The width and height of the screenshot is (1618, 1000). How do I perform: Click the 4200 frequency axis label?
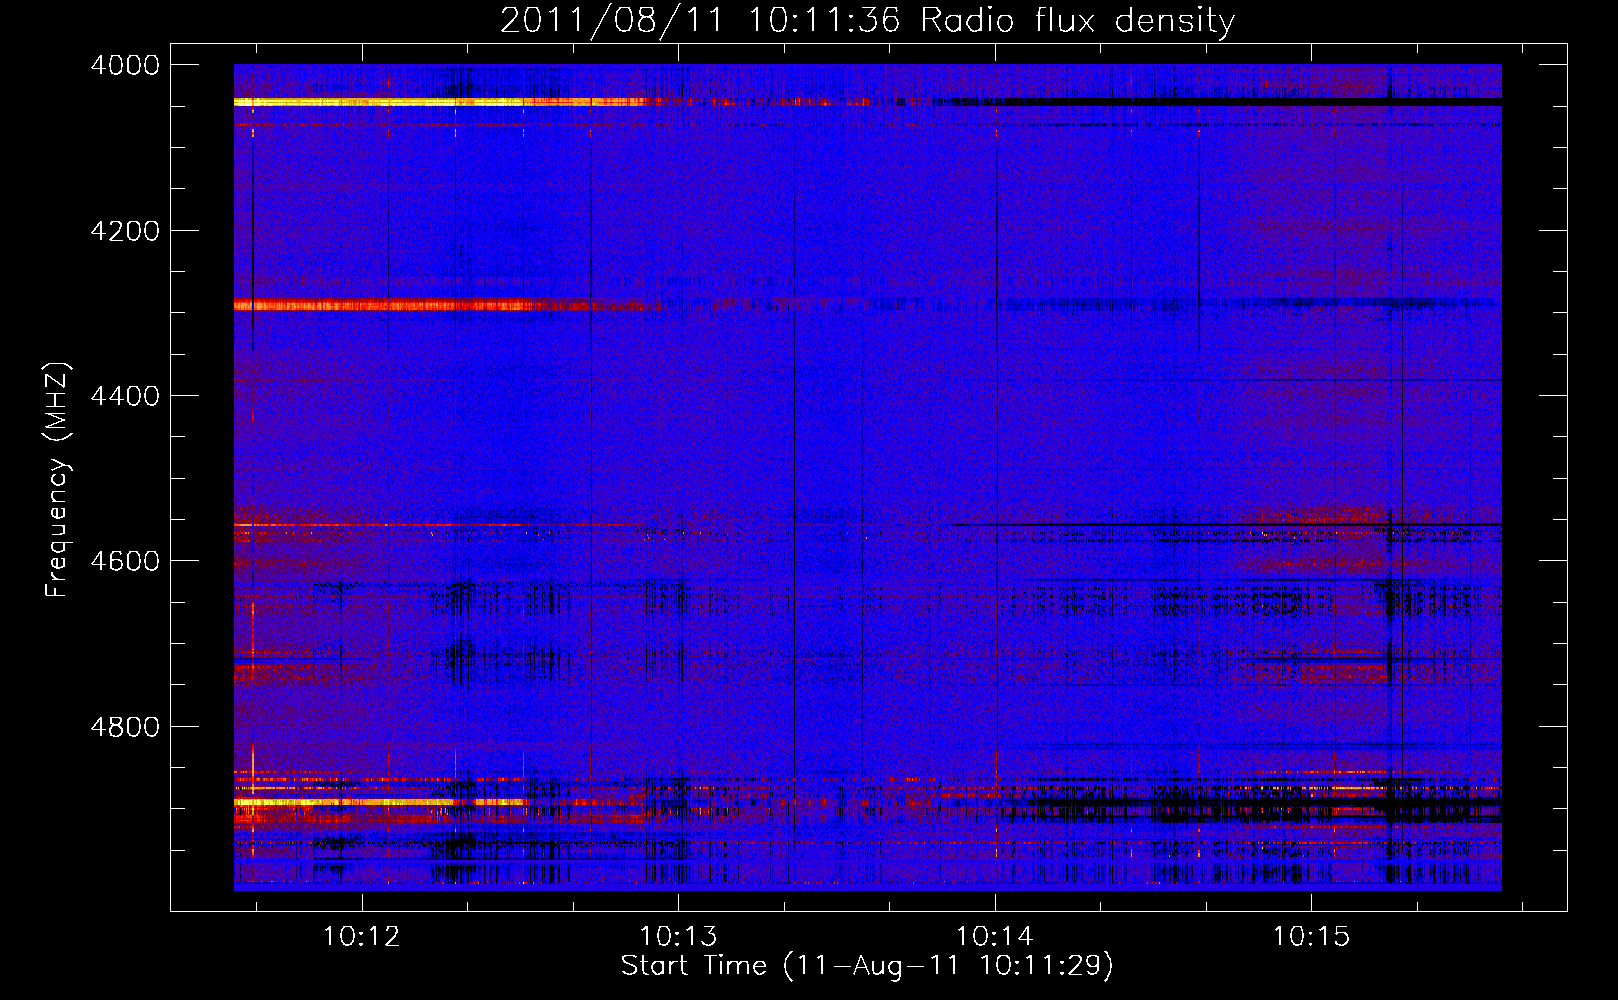click(x=125, y=231)
